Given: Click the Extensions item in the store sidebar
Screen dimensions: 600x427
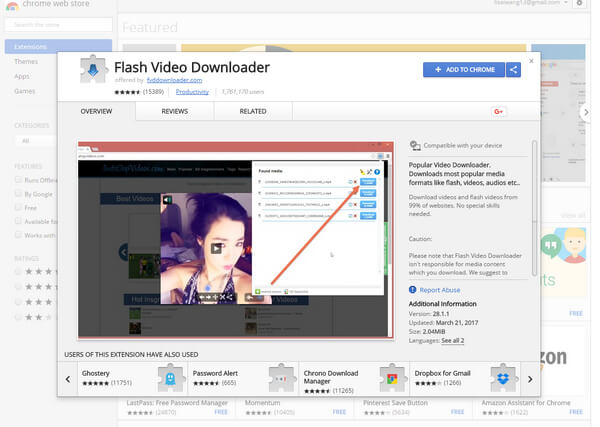Looking at the screenshot, I should point(58,47).
